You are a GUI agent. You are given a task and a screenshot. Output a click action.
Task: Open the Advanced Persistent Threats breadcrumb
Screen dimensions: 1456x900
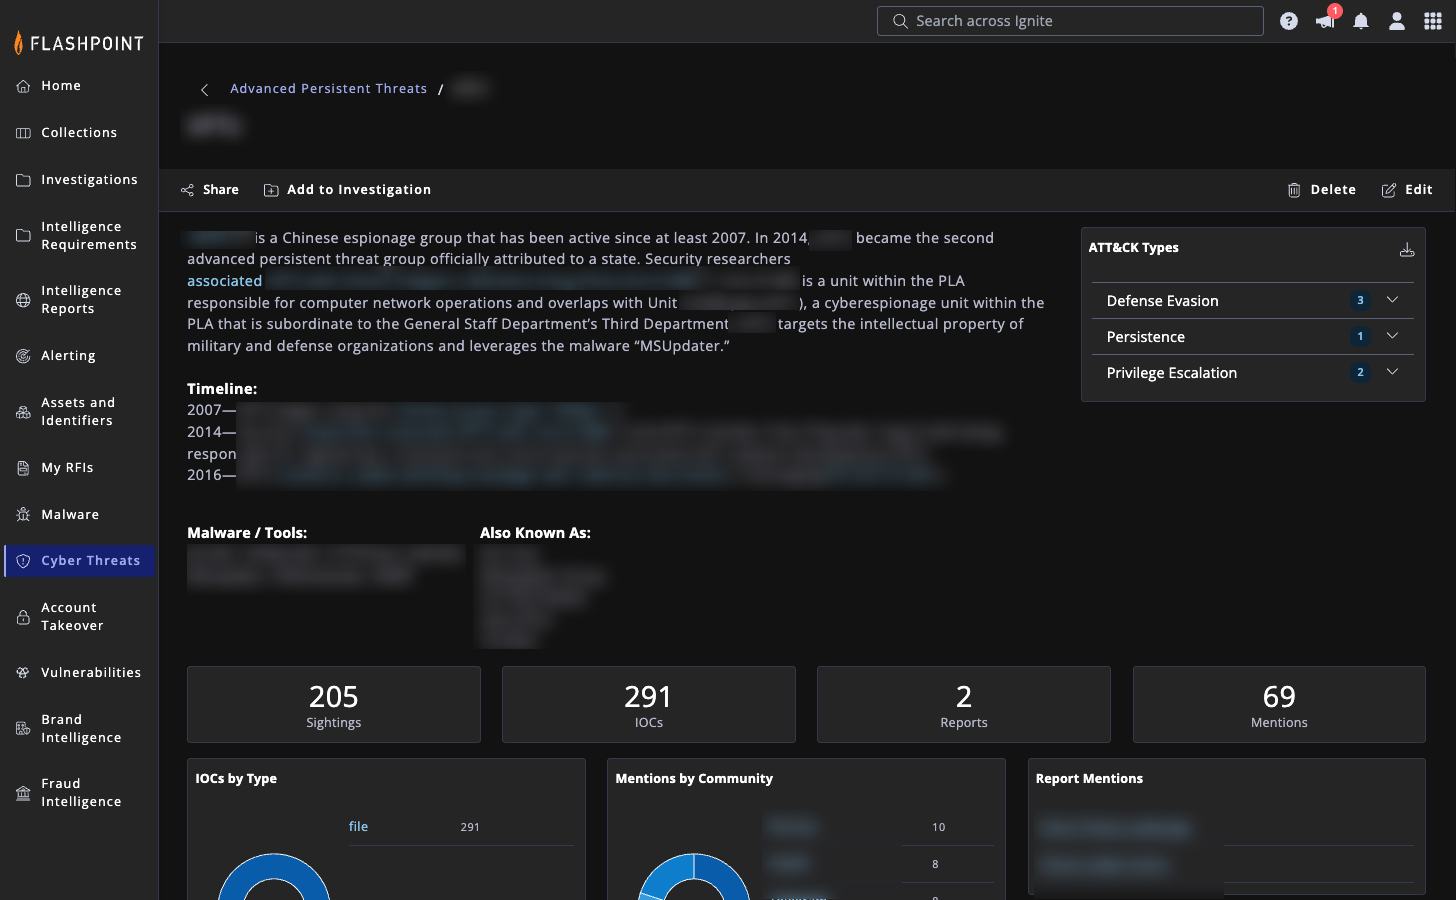point(328,89)
